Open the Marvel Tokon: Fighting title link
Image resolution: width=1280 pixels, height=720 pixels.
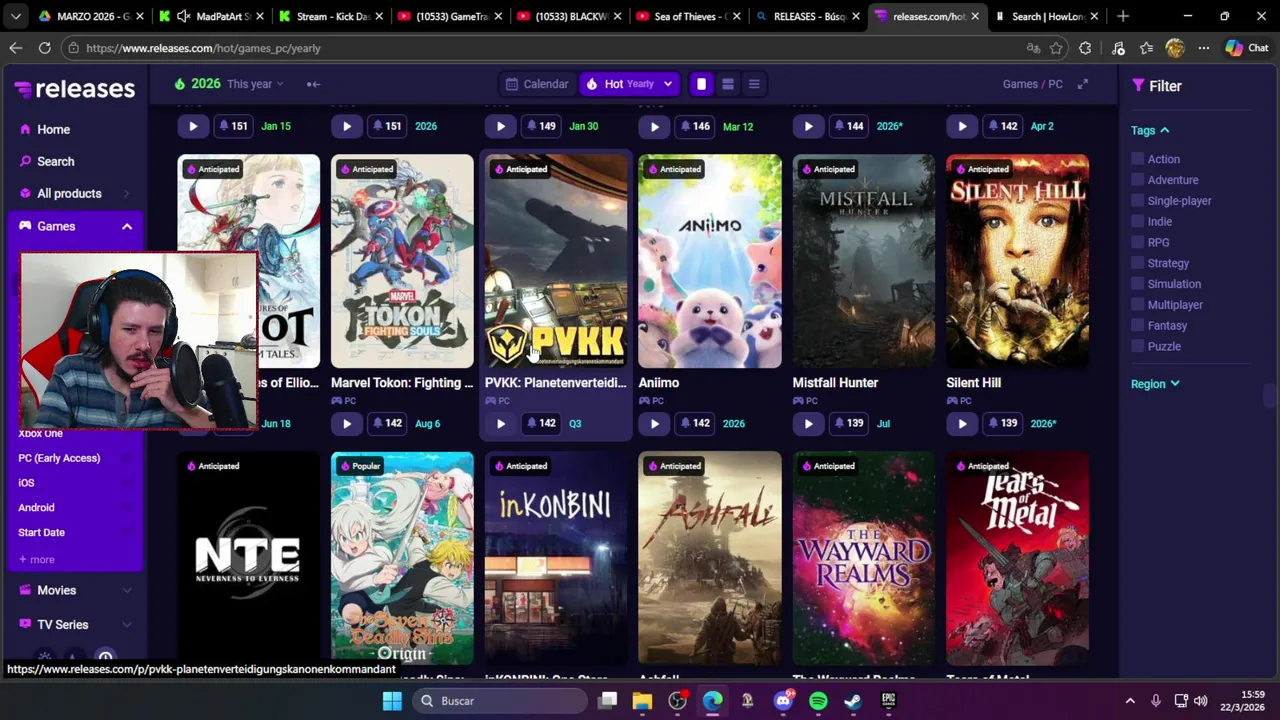[x=402, y=383]
